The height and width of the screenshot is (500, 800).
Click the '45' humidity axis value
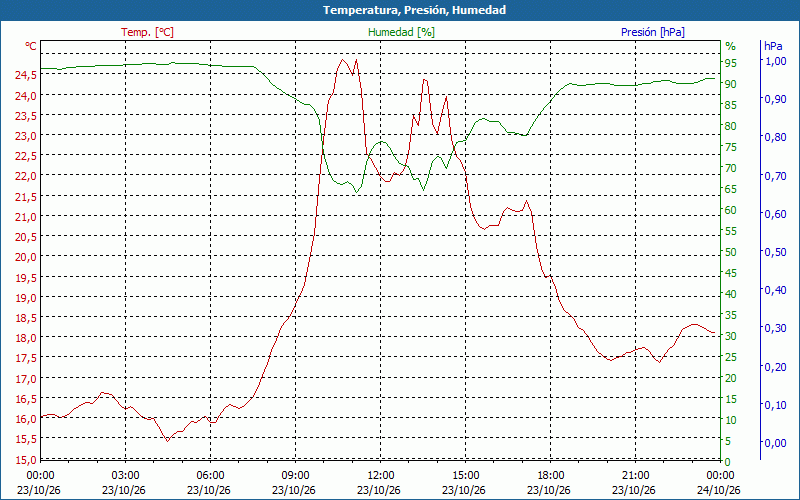pyautogui.click(x=731, y=273)
